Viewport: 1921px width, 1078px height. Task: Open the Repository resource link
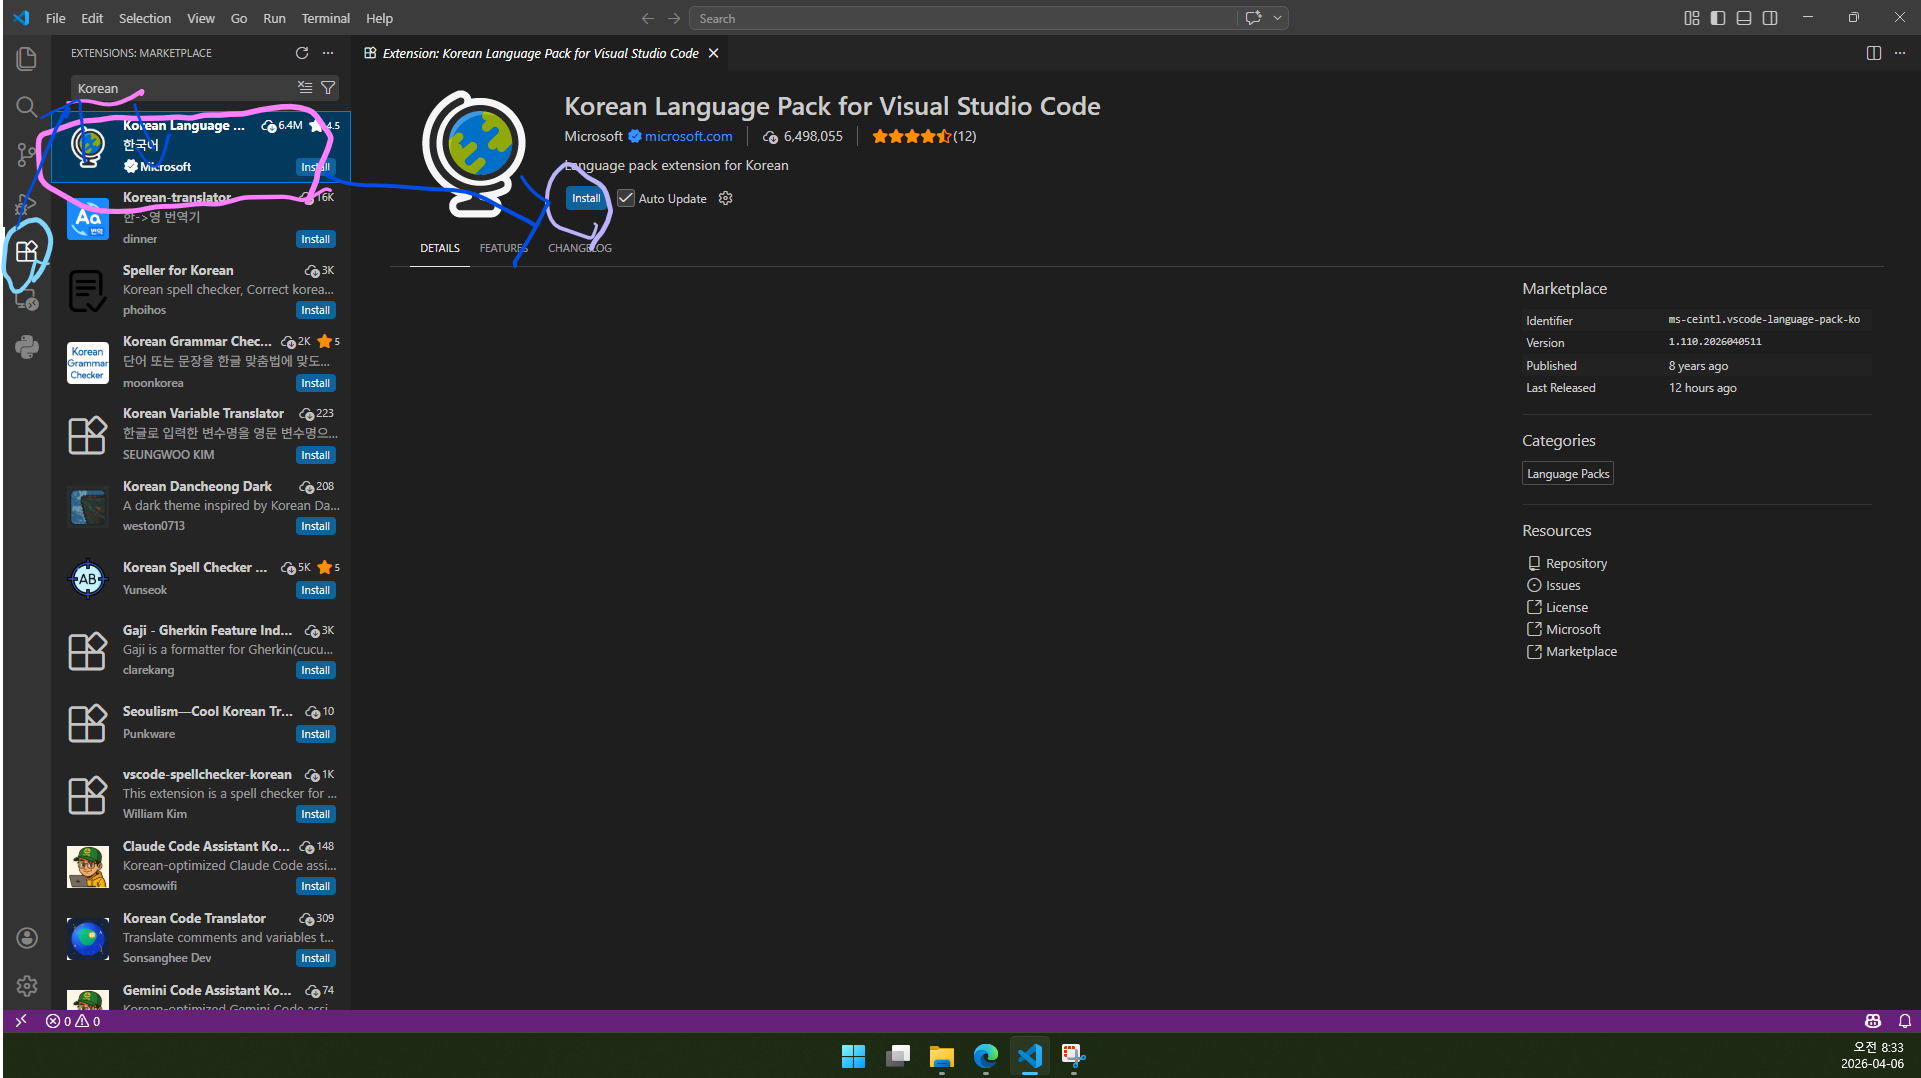[1576, 563]
